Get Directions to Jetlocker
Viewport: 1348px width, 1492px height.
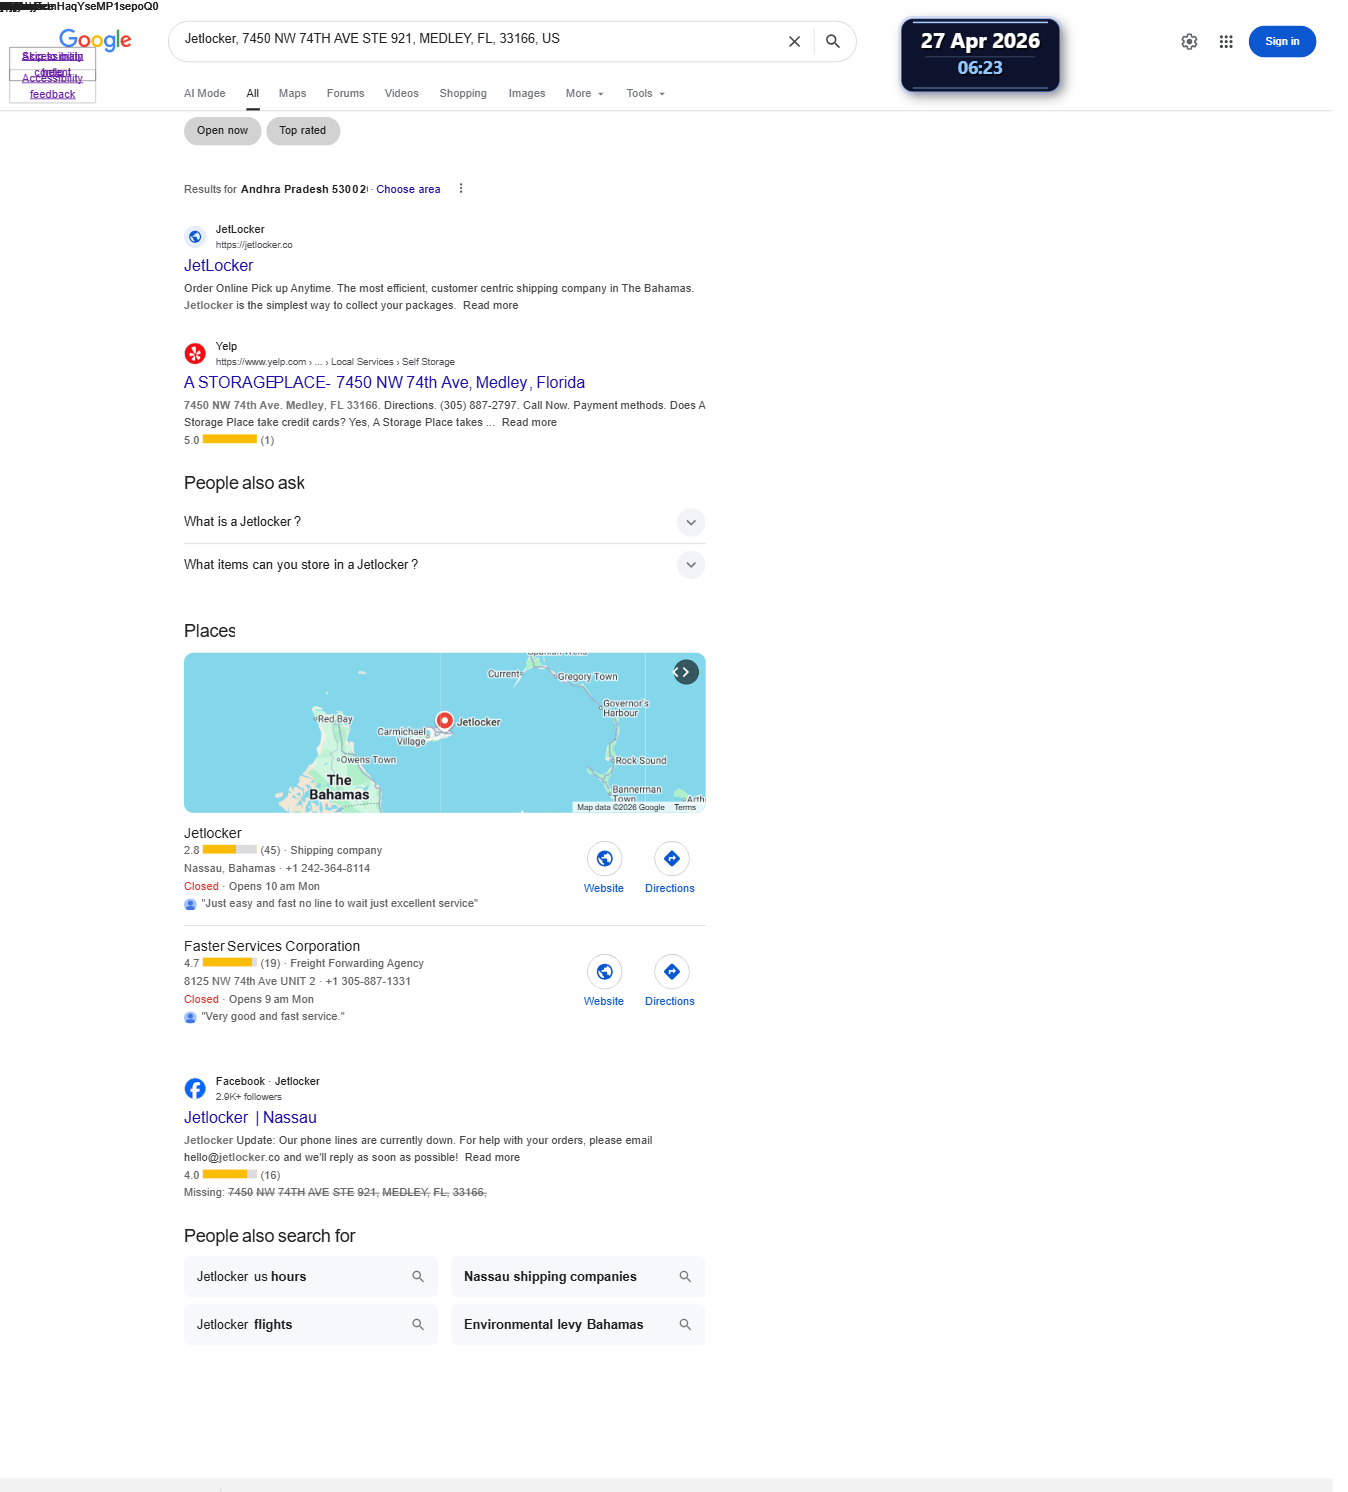(672, 859)
